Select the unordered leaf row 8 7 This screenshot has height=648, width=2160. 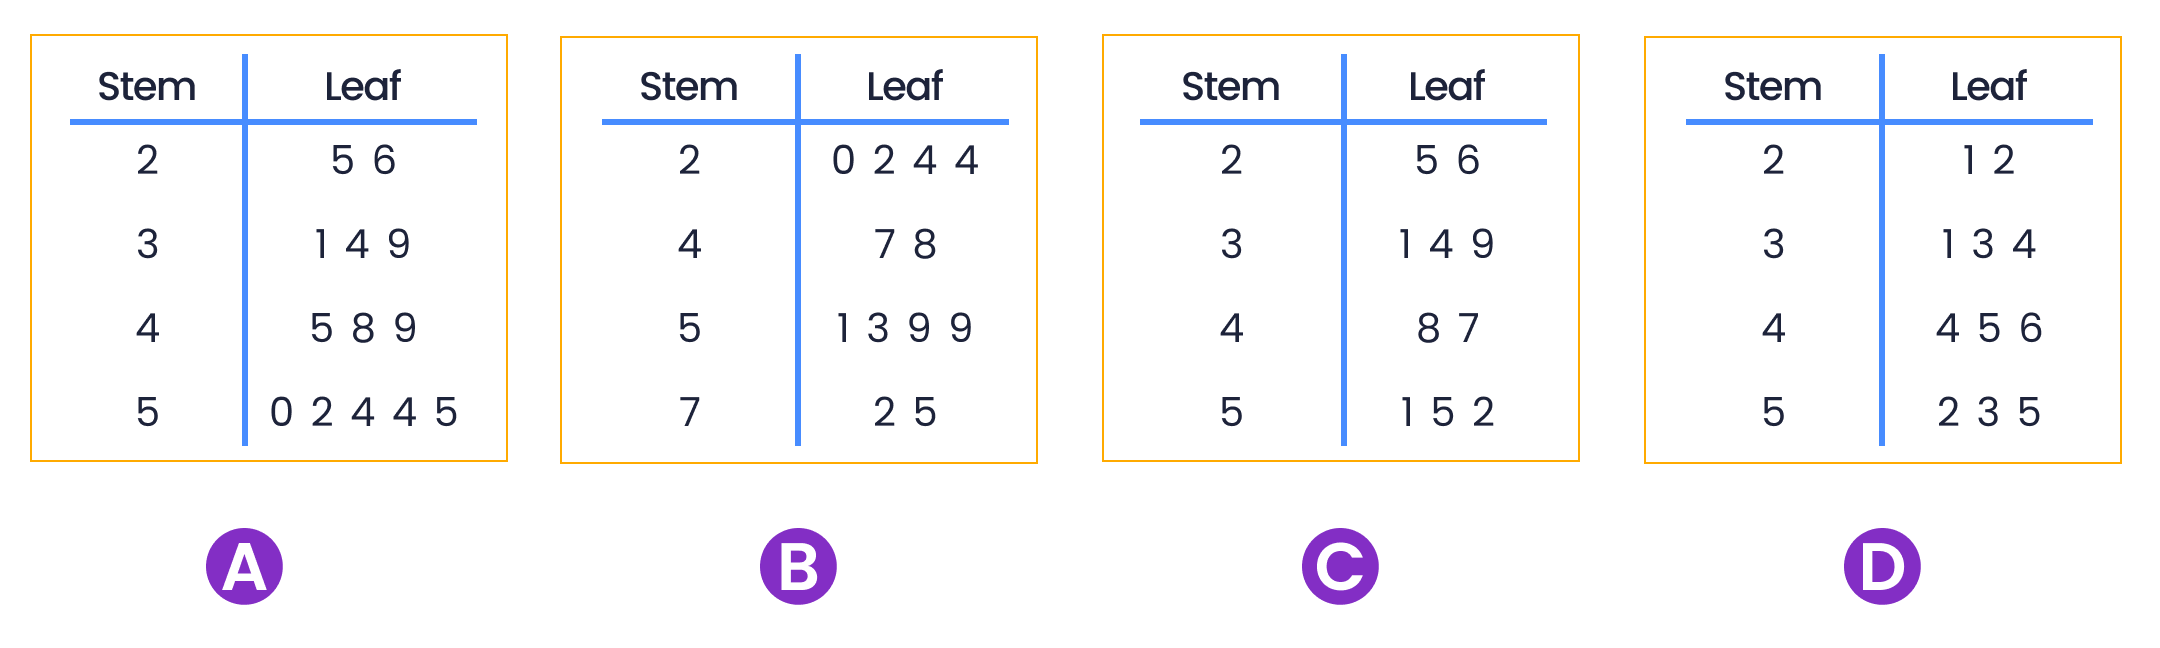(1447, 328)
